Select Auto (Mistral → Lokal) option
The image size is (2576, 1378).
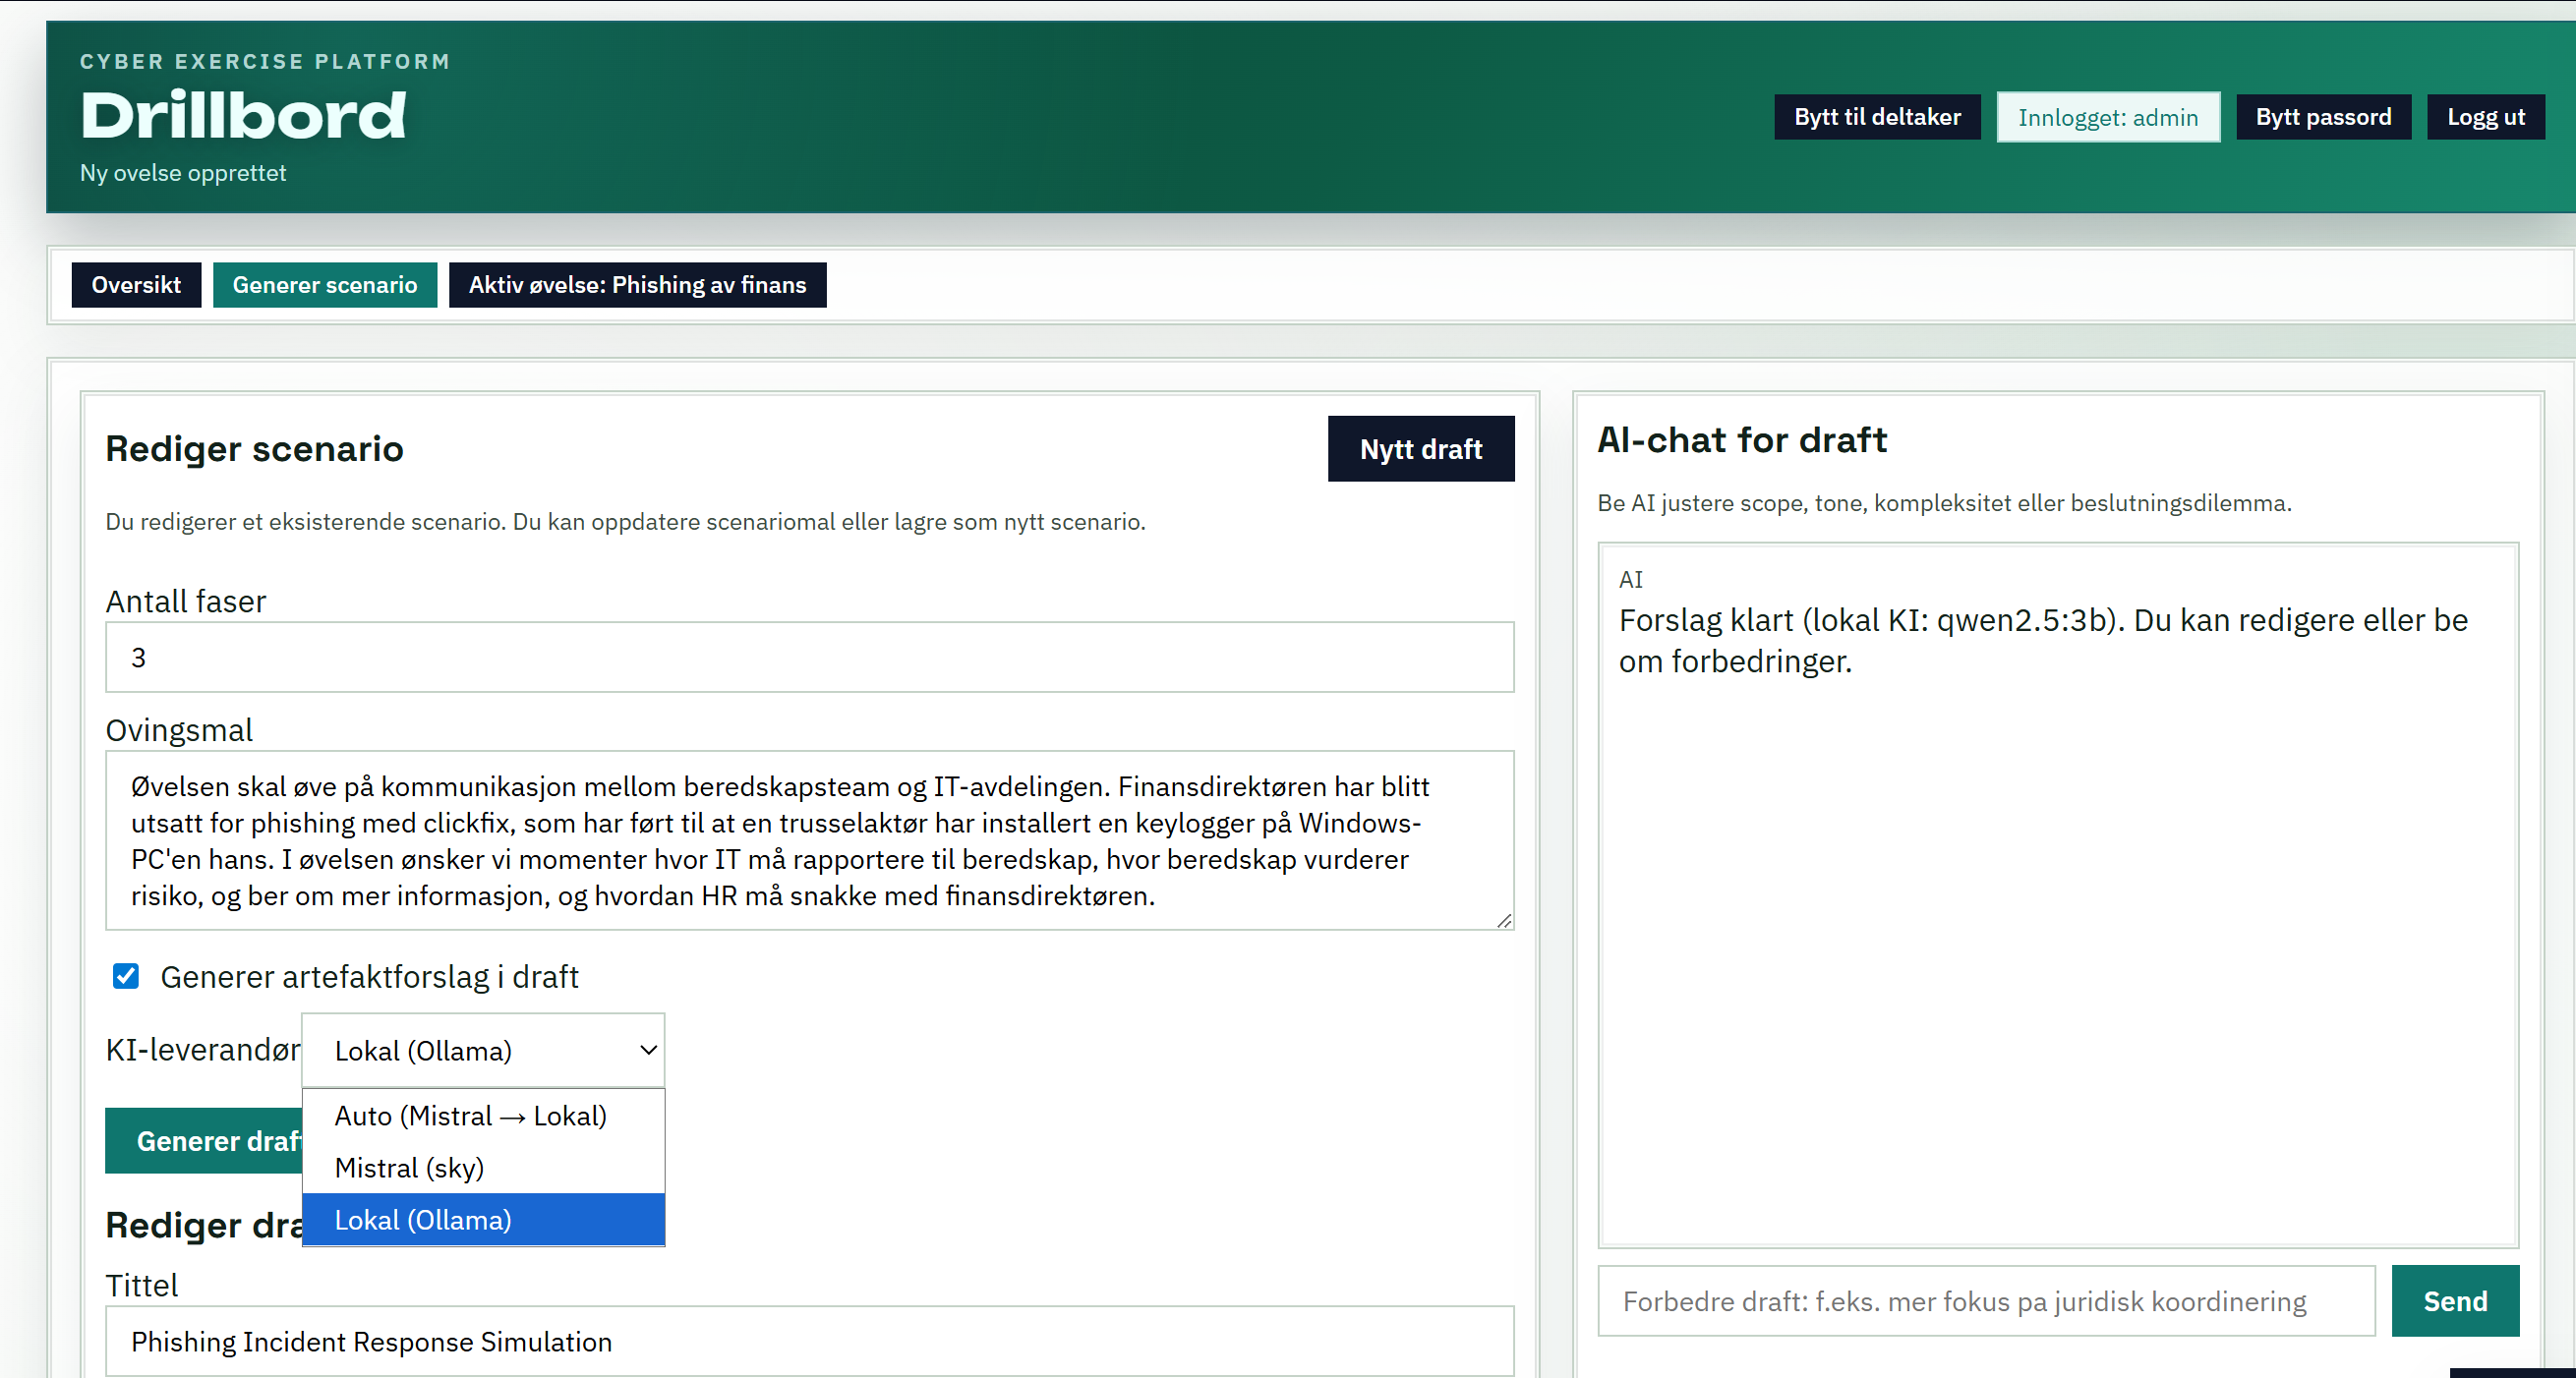[471, 1116]
